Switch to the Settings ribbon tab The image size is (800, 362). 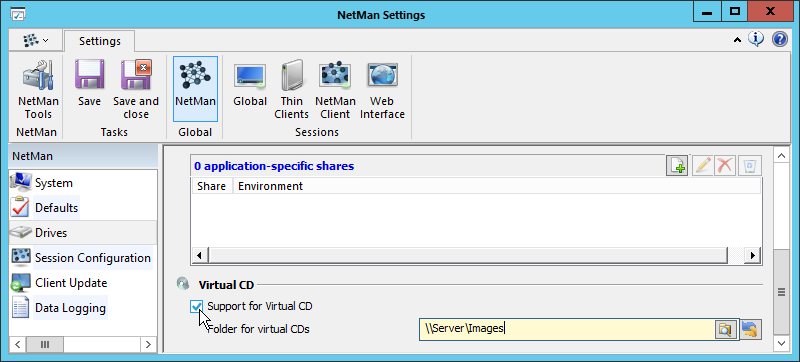pos(100,41)
